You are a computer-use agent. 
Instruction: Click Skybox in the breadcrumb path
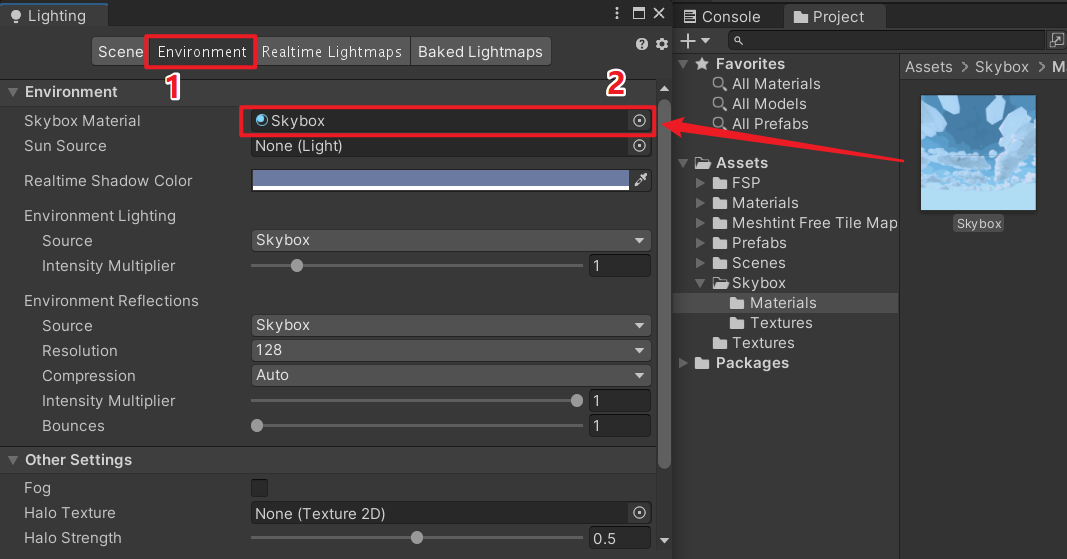tap(1002, 67)
